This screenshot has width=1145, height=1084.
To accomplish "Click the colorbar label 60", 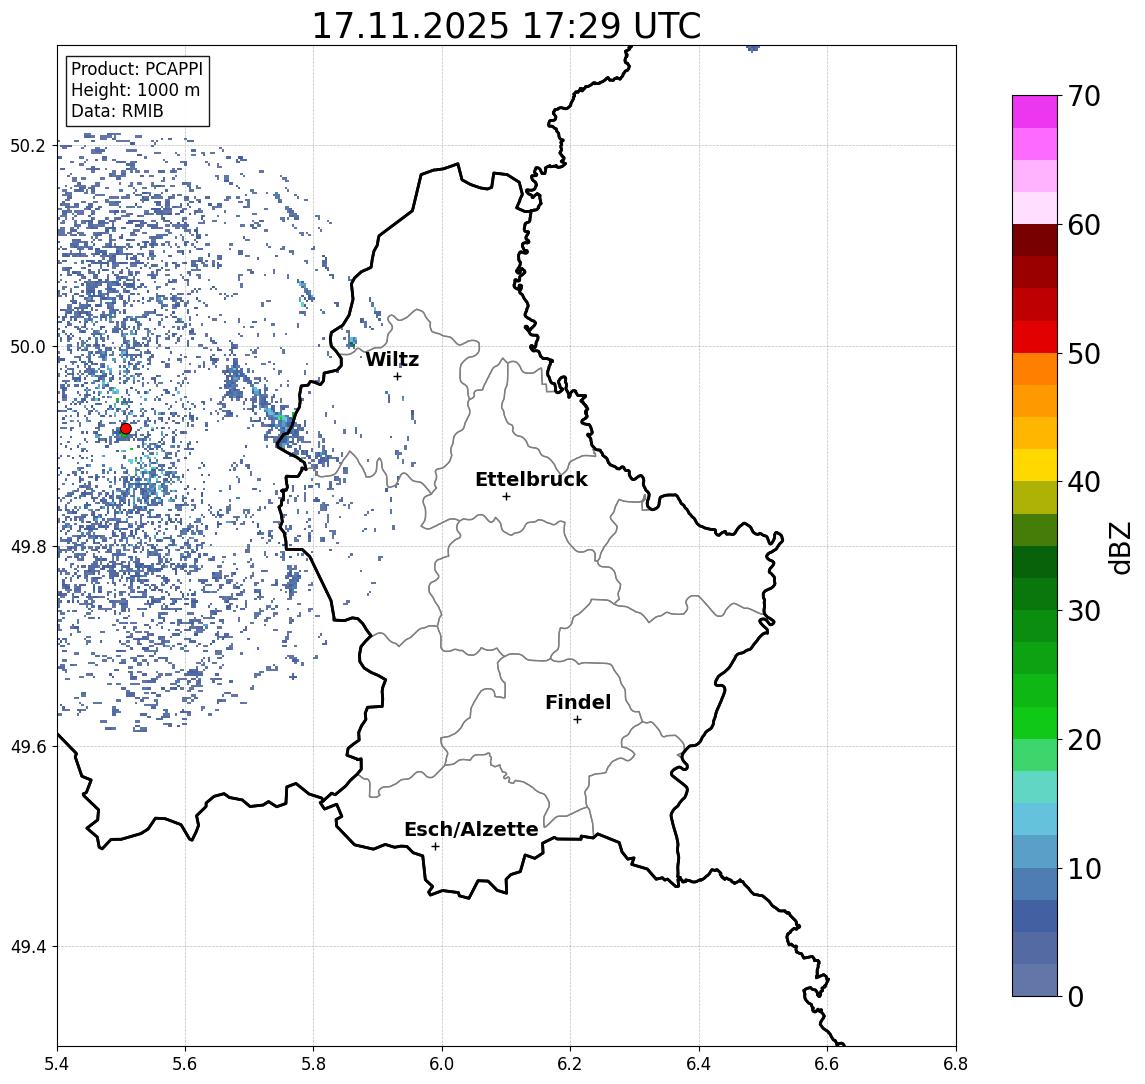I will click(x=1084, y=225).
